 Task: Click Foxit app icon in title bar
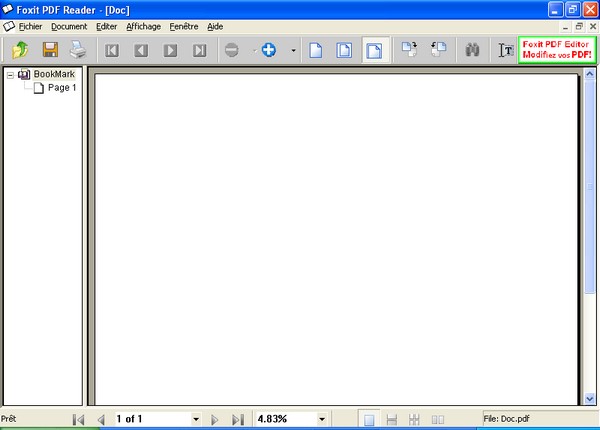click(7, 9)
